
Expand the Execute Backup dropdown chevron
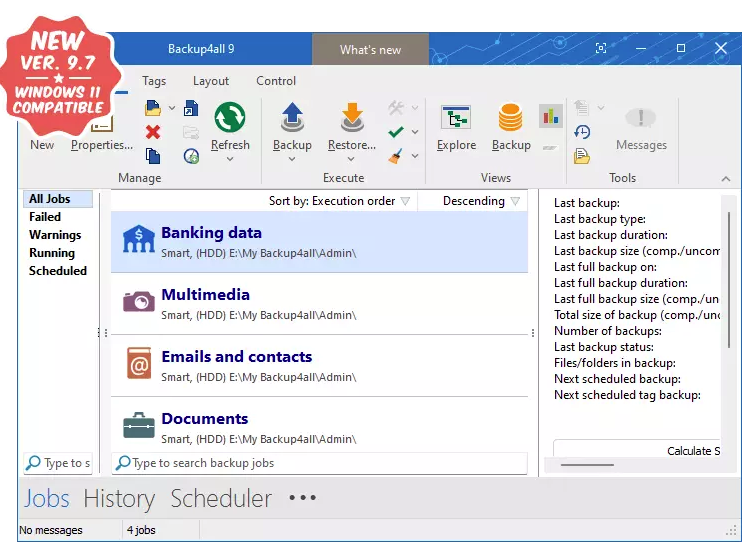pyautogui.click(x=292, y=160)
